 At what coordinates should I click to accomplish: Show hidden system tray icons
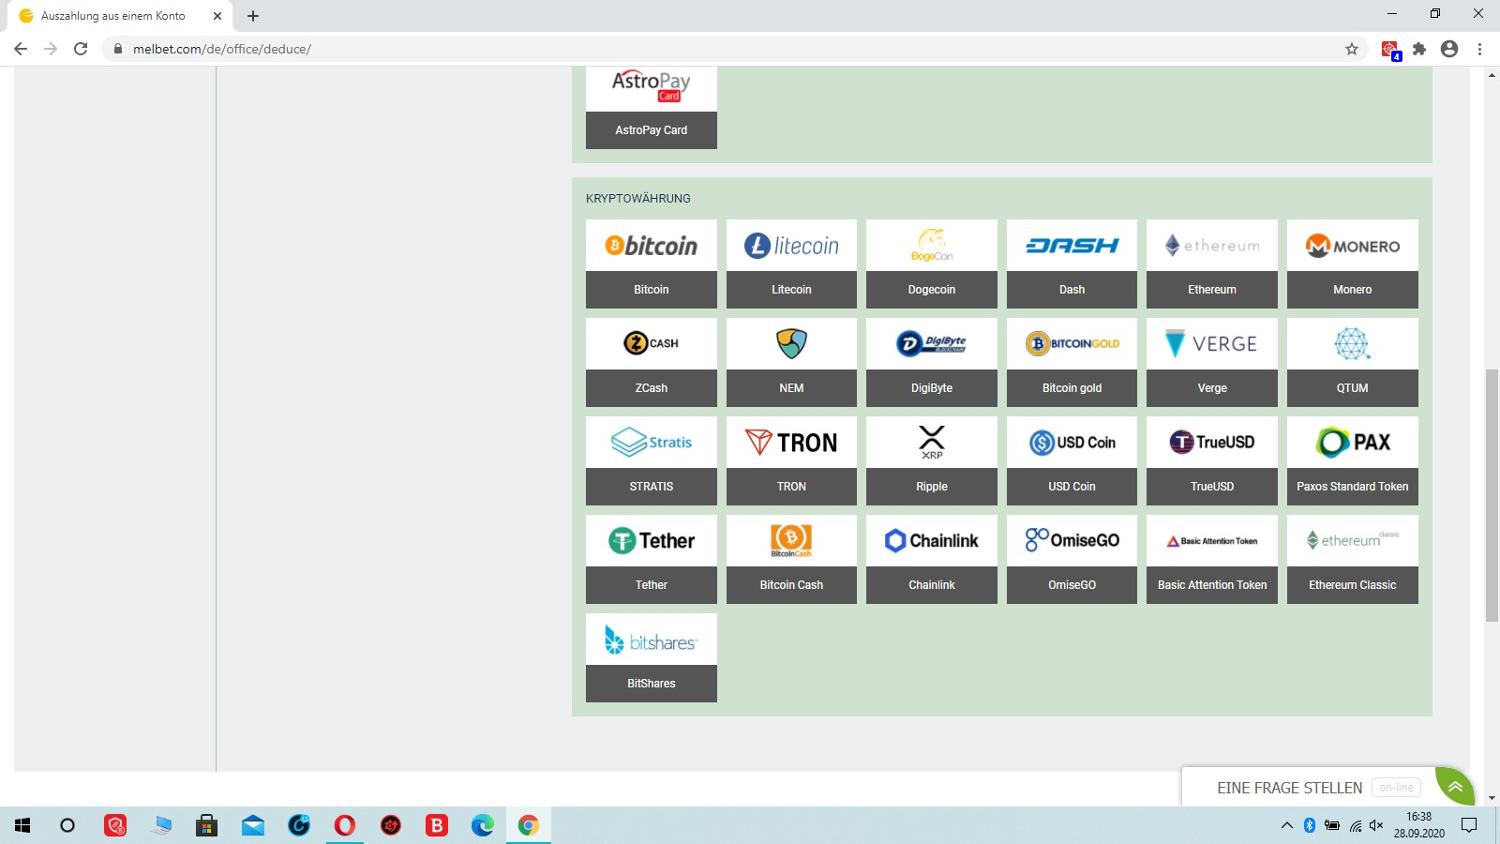(x=1287, y=825)
